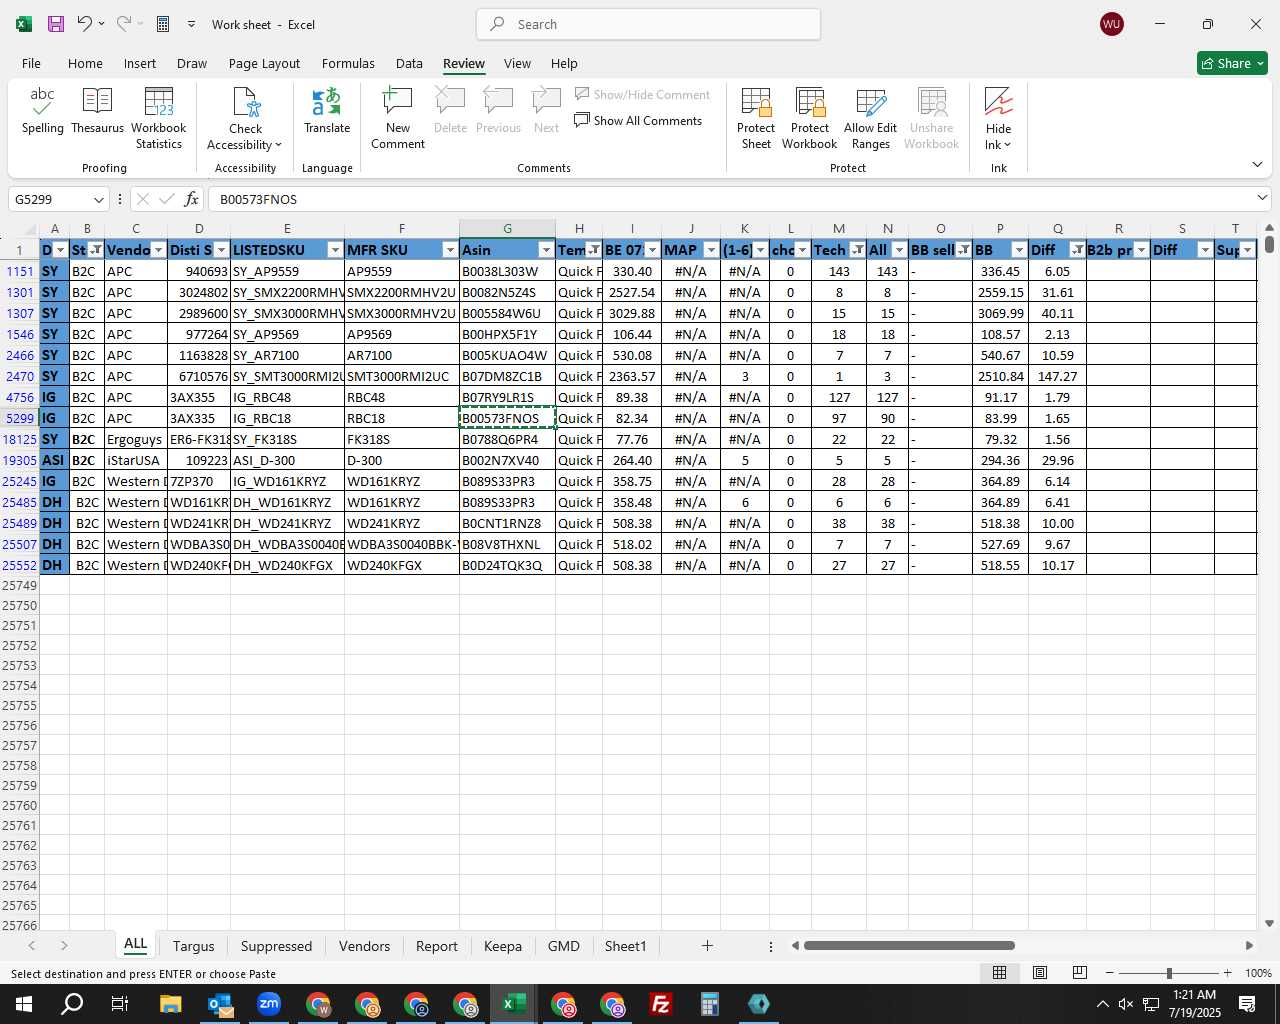Open the MFR SKU filter dropdown
The width and height of the screenshot is (1280, 1024).
pyautogui.click(x=450, y=250)
